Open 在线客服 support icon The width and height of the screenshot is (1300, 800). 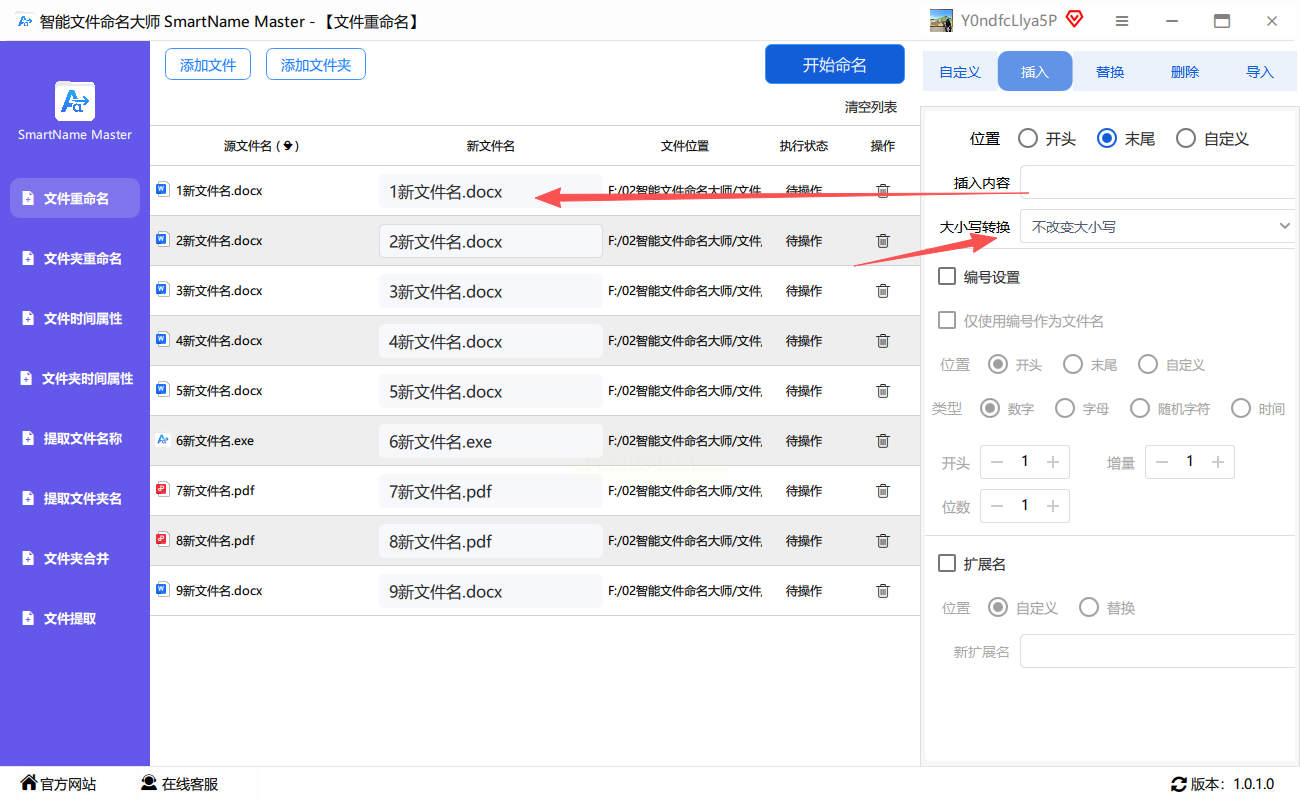coord(149,783)
